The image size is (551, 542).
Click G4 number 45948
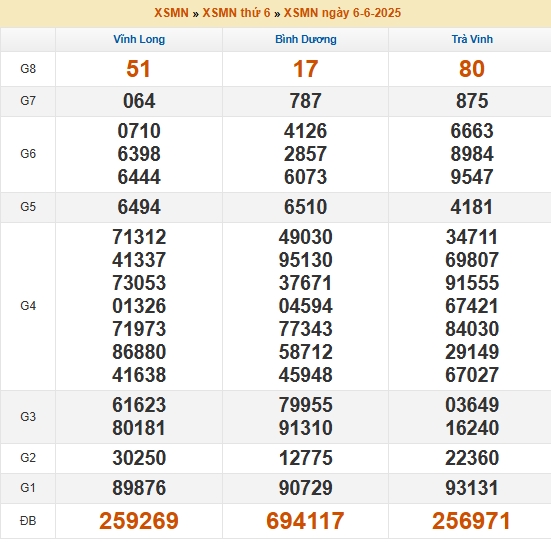(x=306, y=375)
